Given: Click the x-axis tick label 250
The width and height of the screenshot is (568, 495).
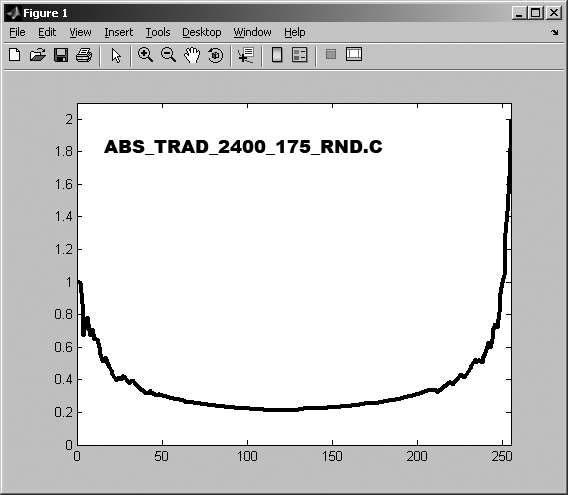Looking at the screenshot, I should (502, 456).
